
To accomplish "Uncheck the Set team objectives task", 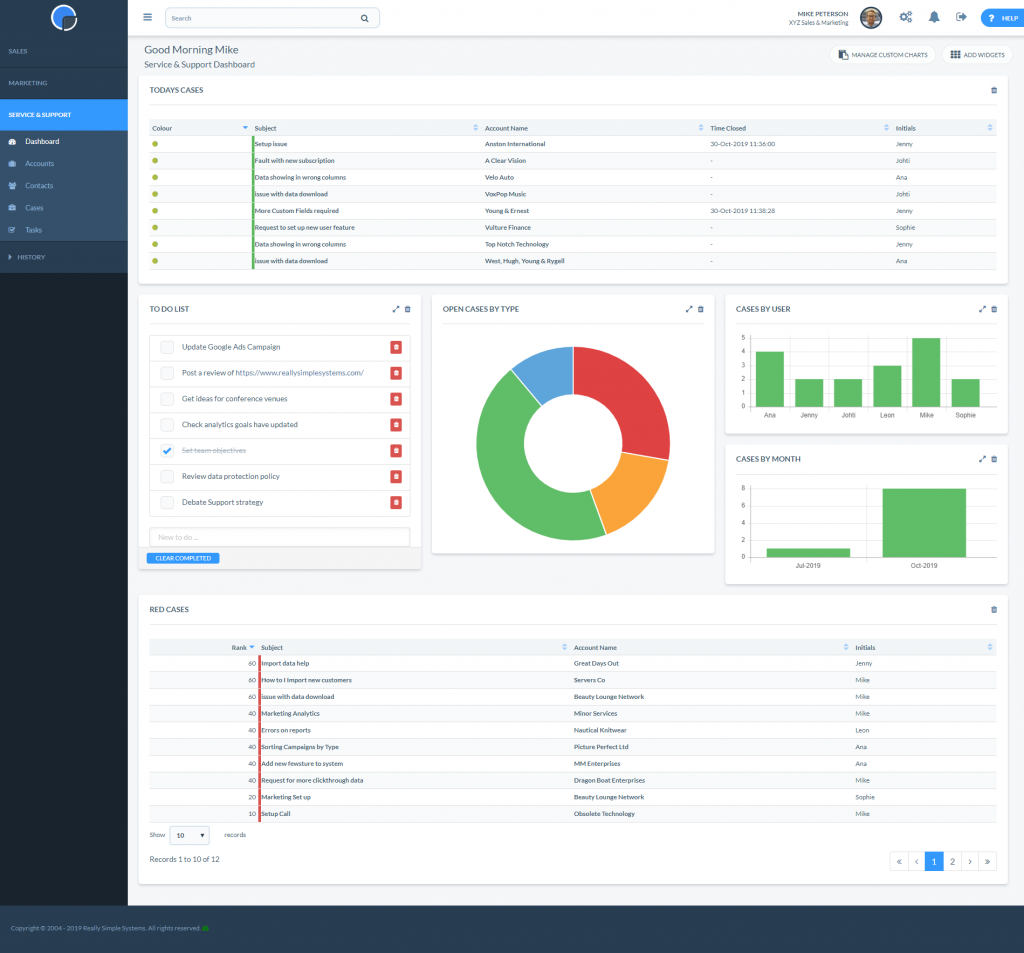I will coord(167,451).
